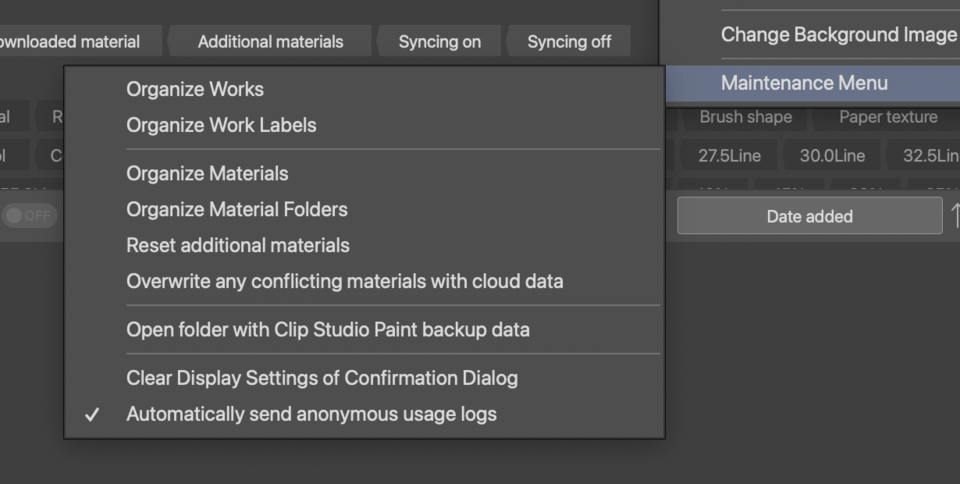The width and height of the screenshot is (960, 484).
Task: Pick the 27.5Line tag
Action: click(x=729, y=155)
